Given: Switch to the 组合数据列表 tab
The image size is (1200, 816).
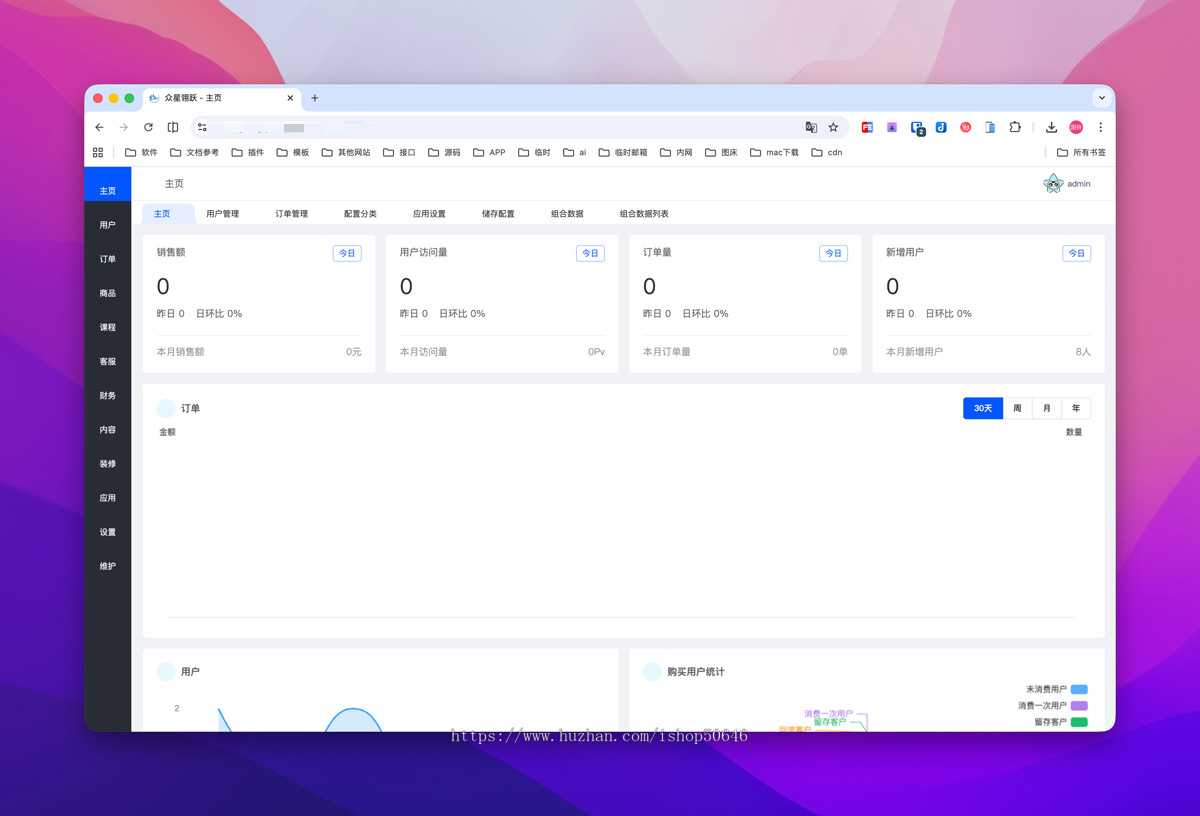Looking at the screenshot, I should pyautogui.click(x=644, y=214).
